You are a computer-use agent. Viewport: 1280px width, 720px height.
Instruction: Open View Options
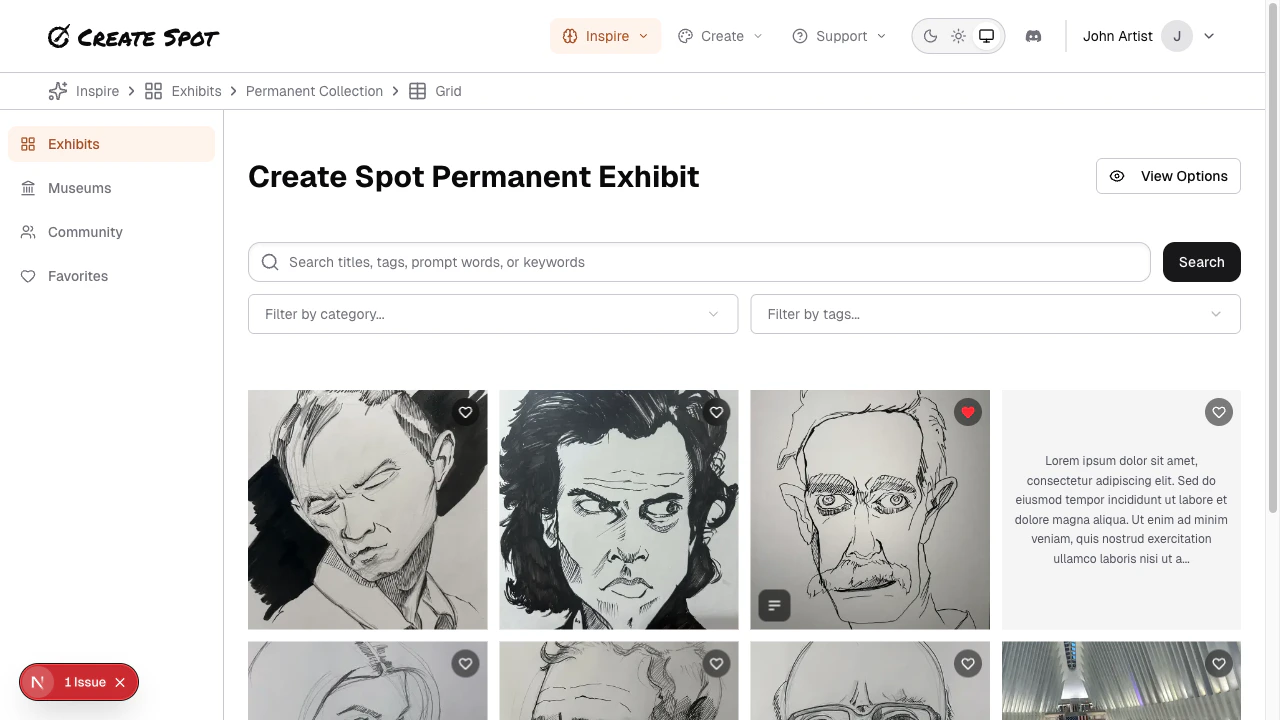pyautogui.click(x=1168, y=176)
